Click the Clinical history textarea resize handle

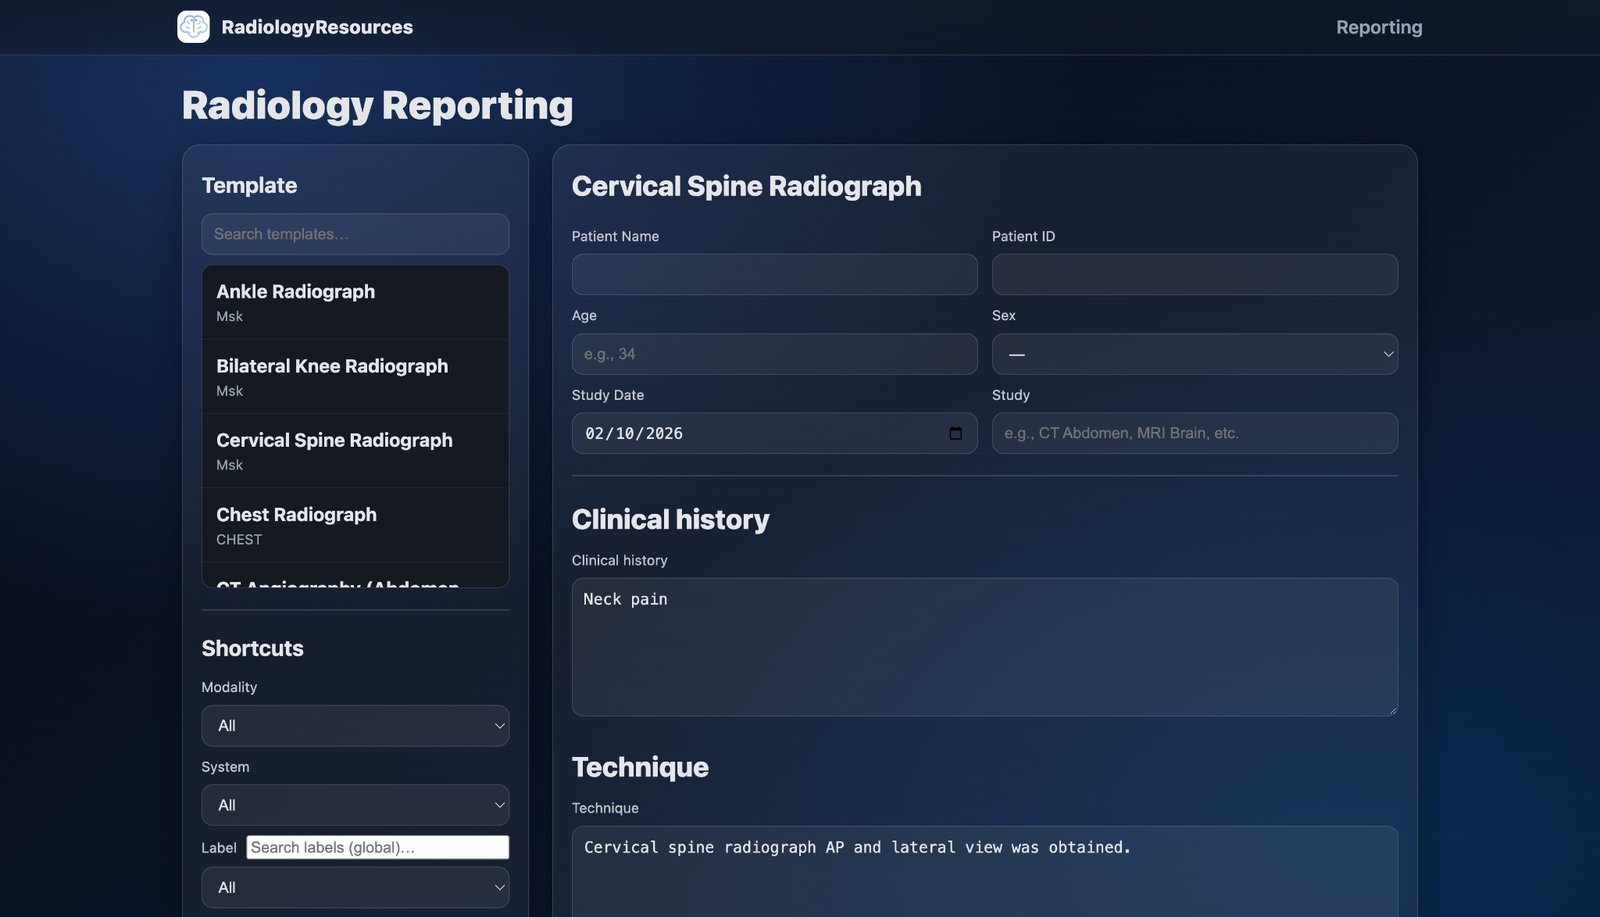[1391, 709]
